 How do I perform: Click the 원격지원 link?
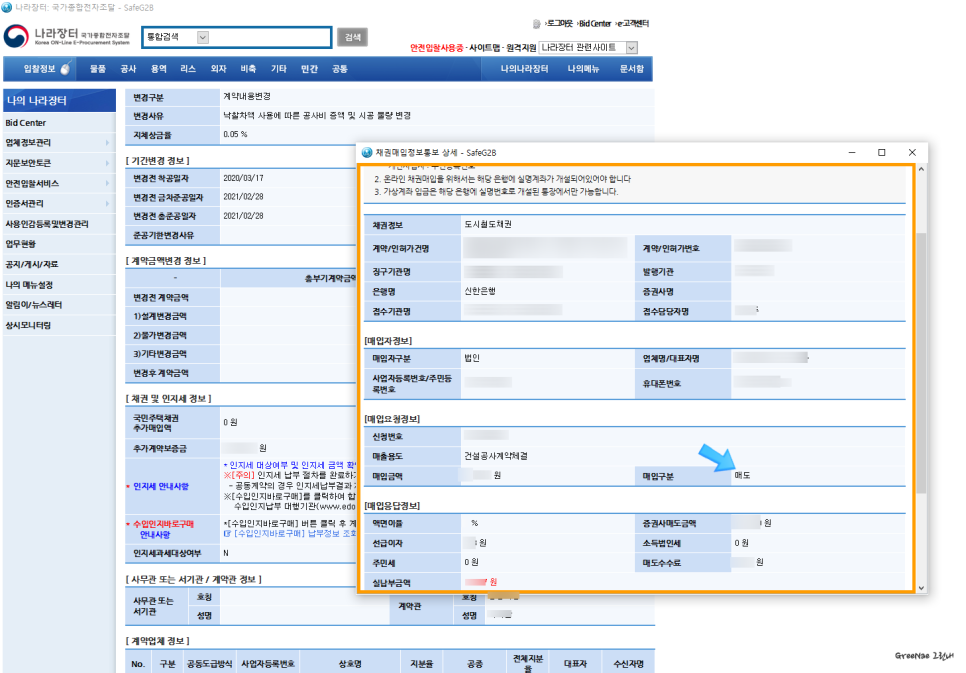tap(521, 47)
